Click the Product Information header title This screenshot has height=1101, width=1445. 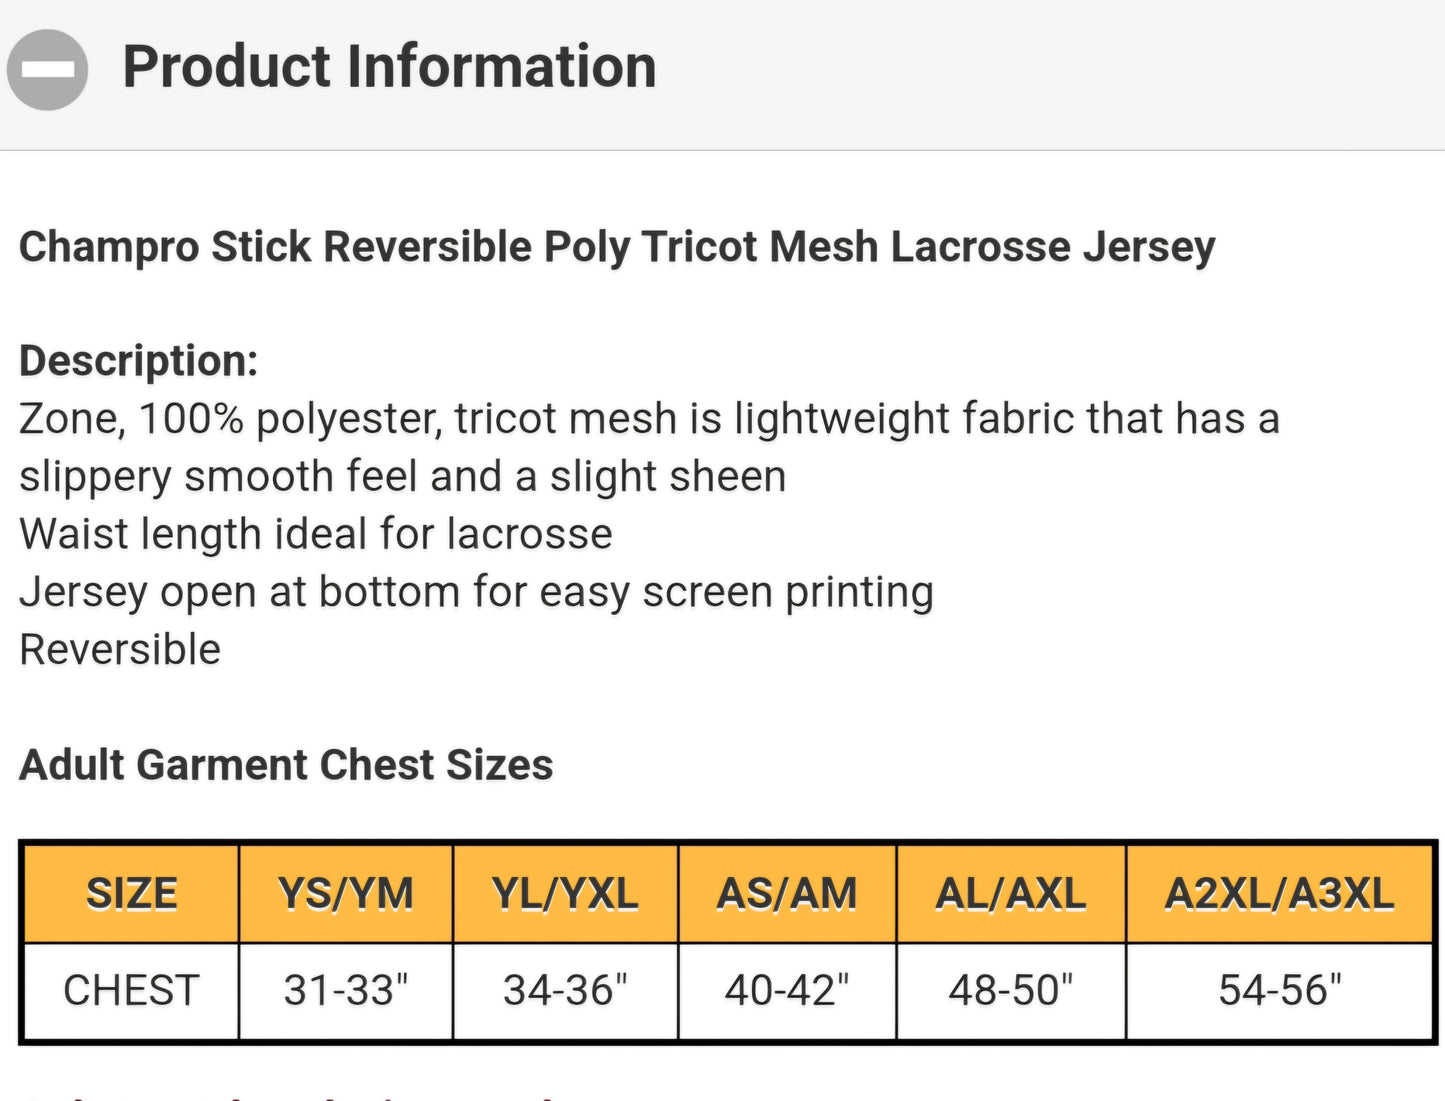389,67
